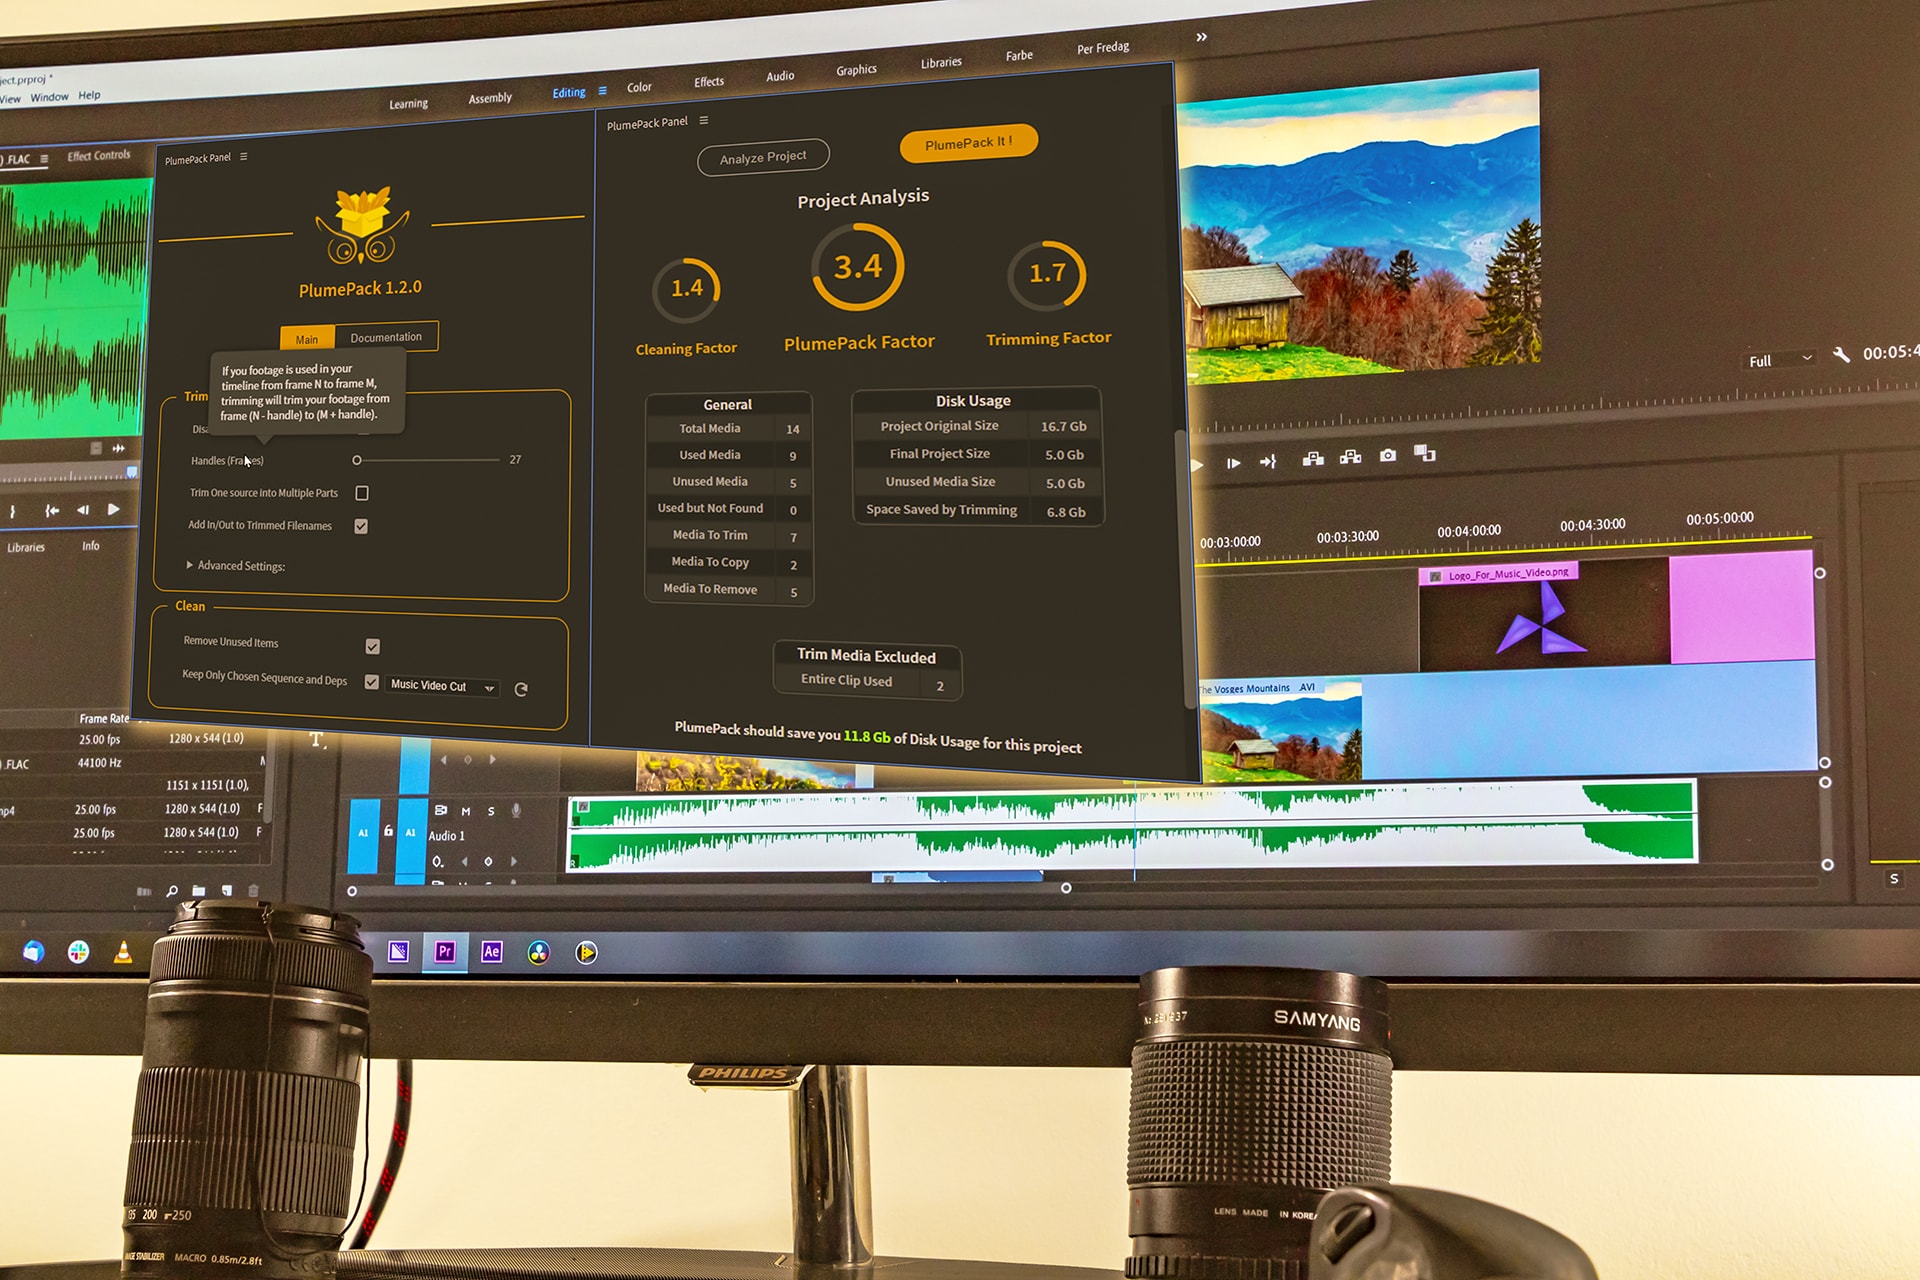The image size is (1920, 1280).
Task: Click the New Item icon in Project panel
Action: [227, 890]
